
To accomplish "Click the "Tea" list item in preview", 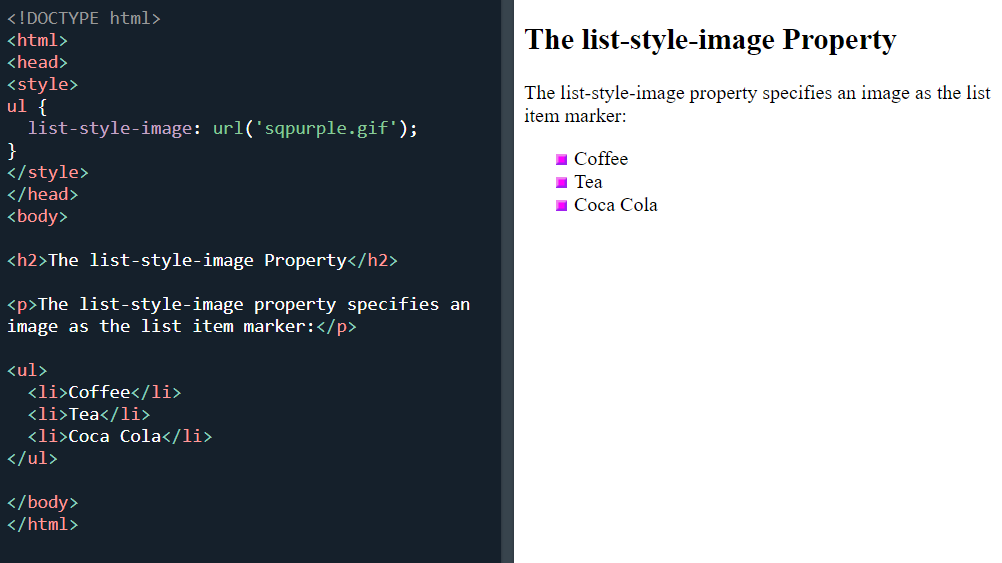I will click(x=588, y=182).
